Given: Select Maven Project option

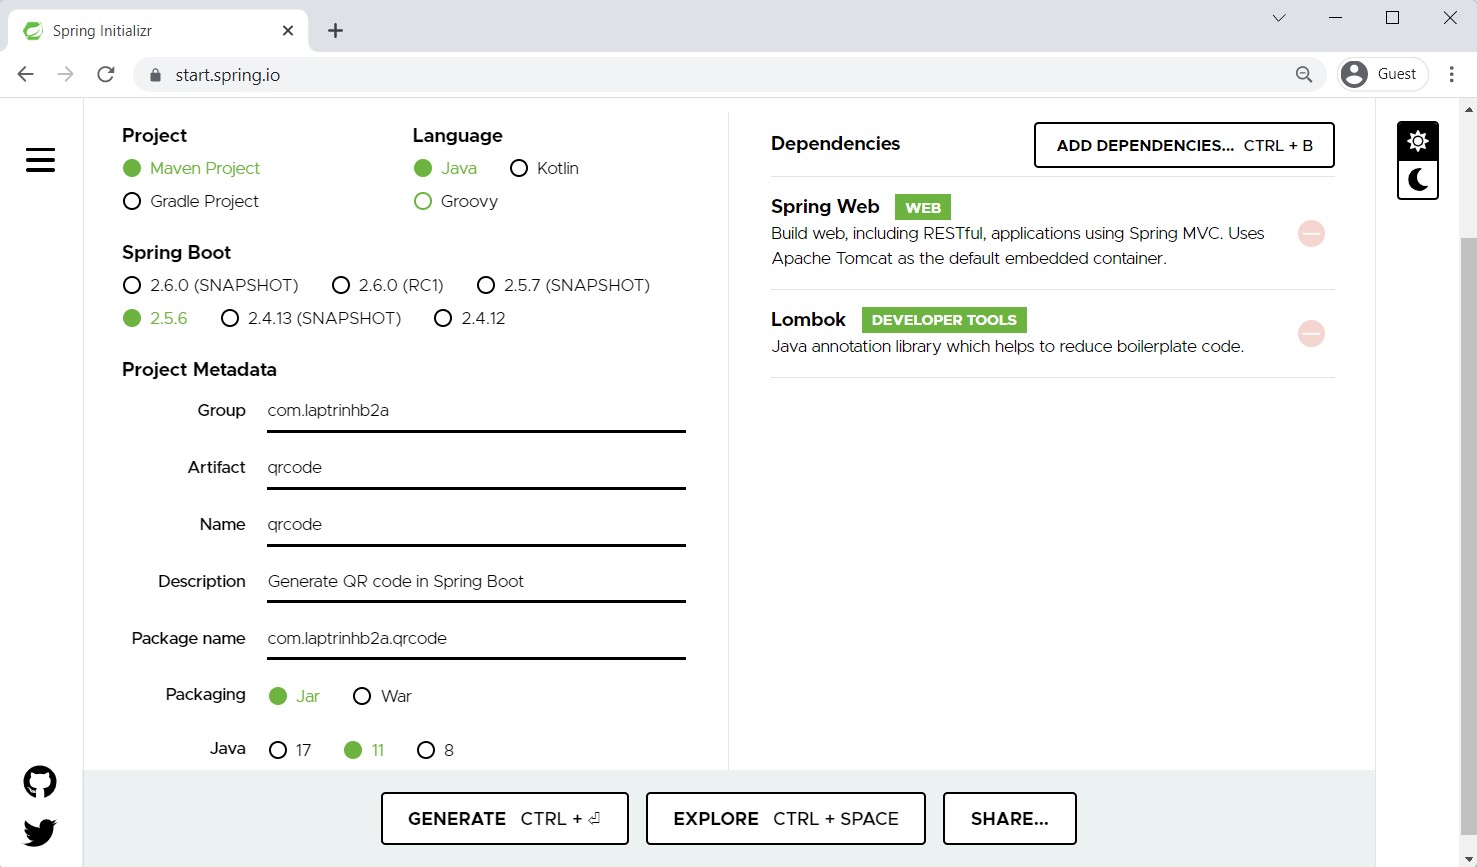Looking at the screenshot, I should pos(191,168).
